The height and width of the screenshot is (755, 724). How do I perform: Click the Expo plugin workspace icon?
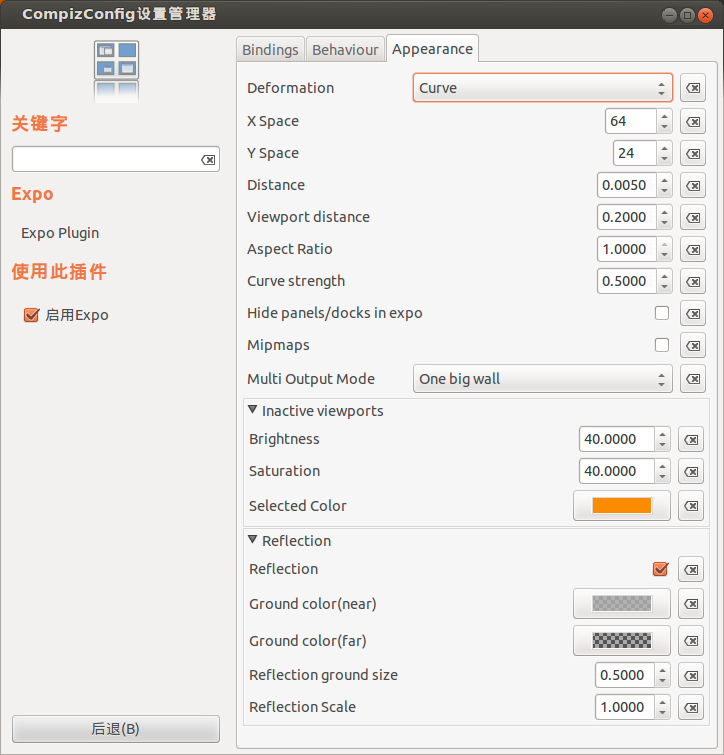116,71
